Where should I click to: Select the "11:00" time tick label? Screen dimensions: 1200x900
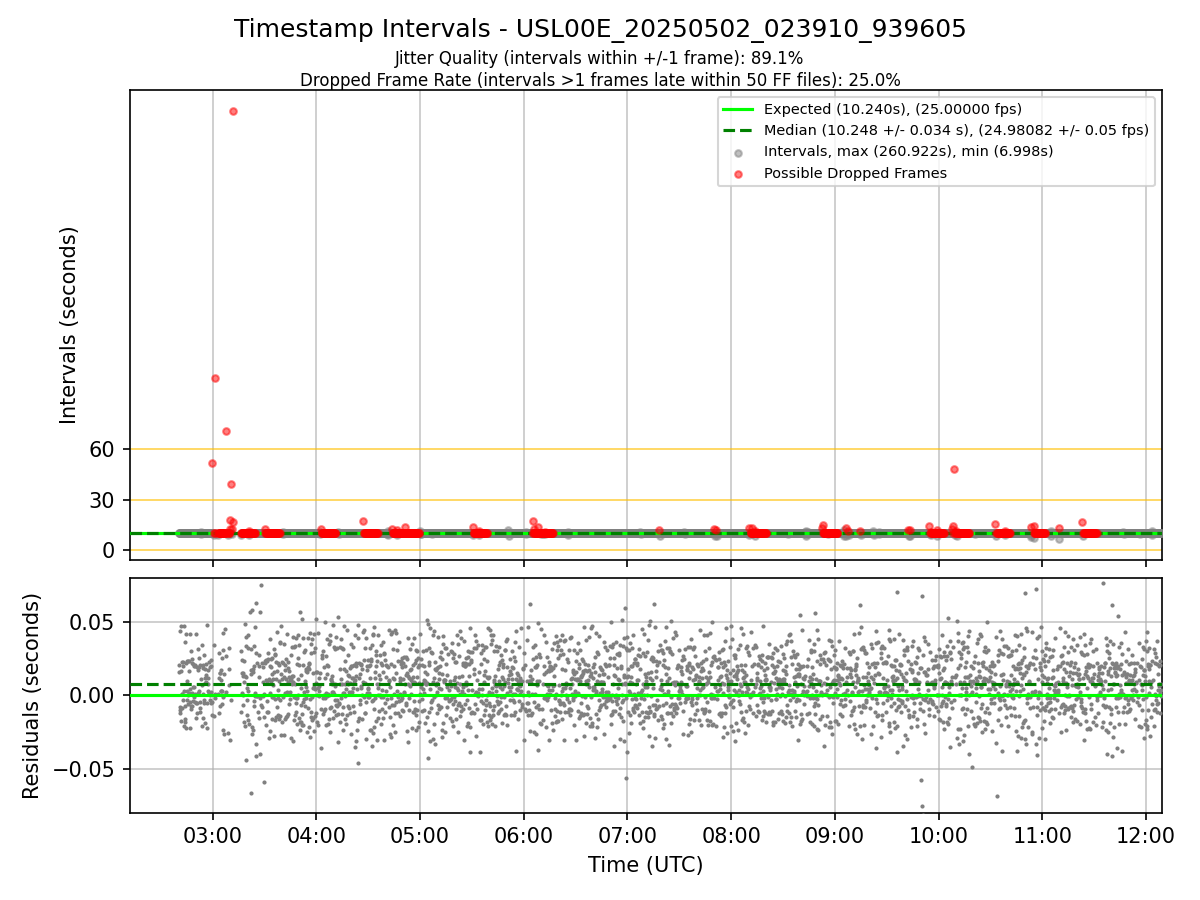pos(1042,834)
